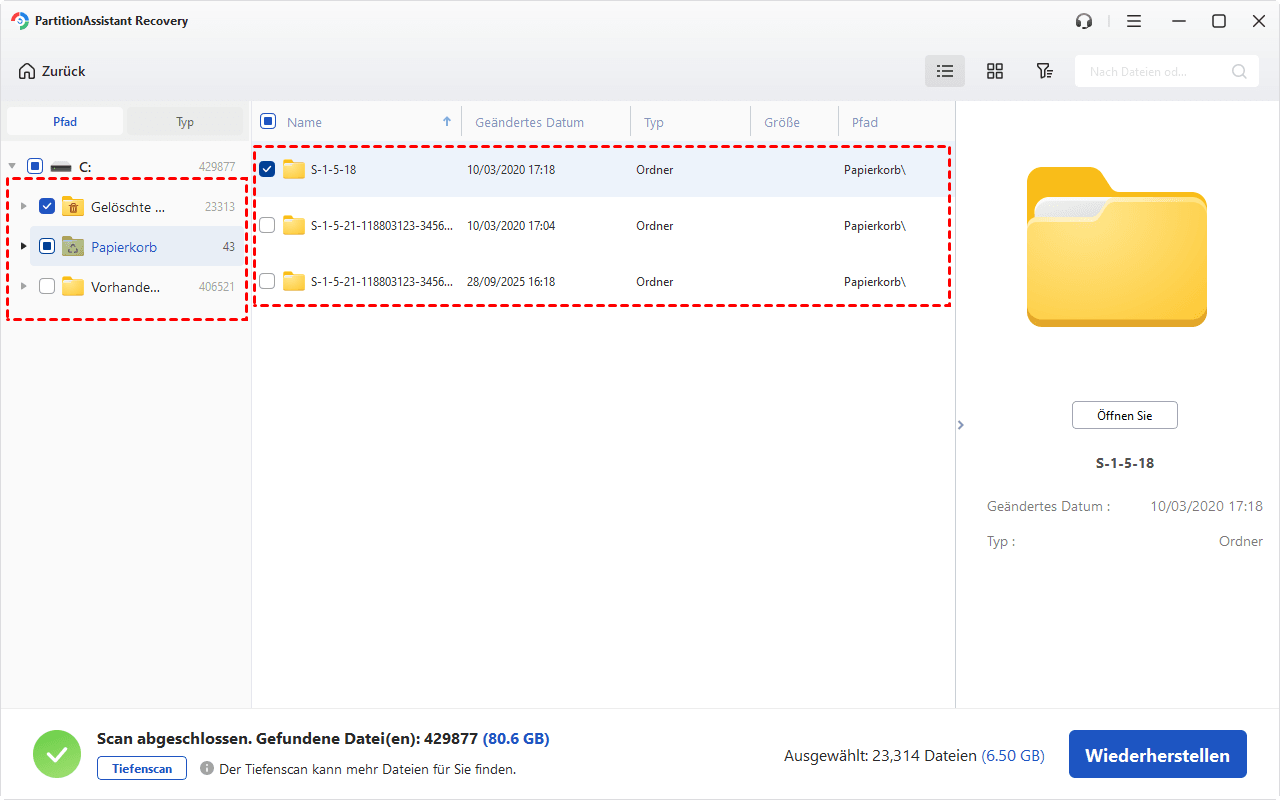Select the Pfad tab

65,121
